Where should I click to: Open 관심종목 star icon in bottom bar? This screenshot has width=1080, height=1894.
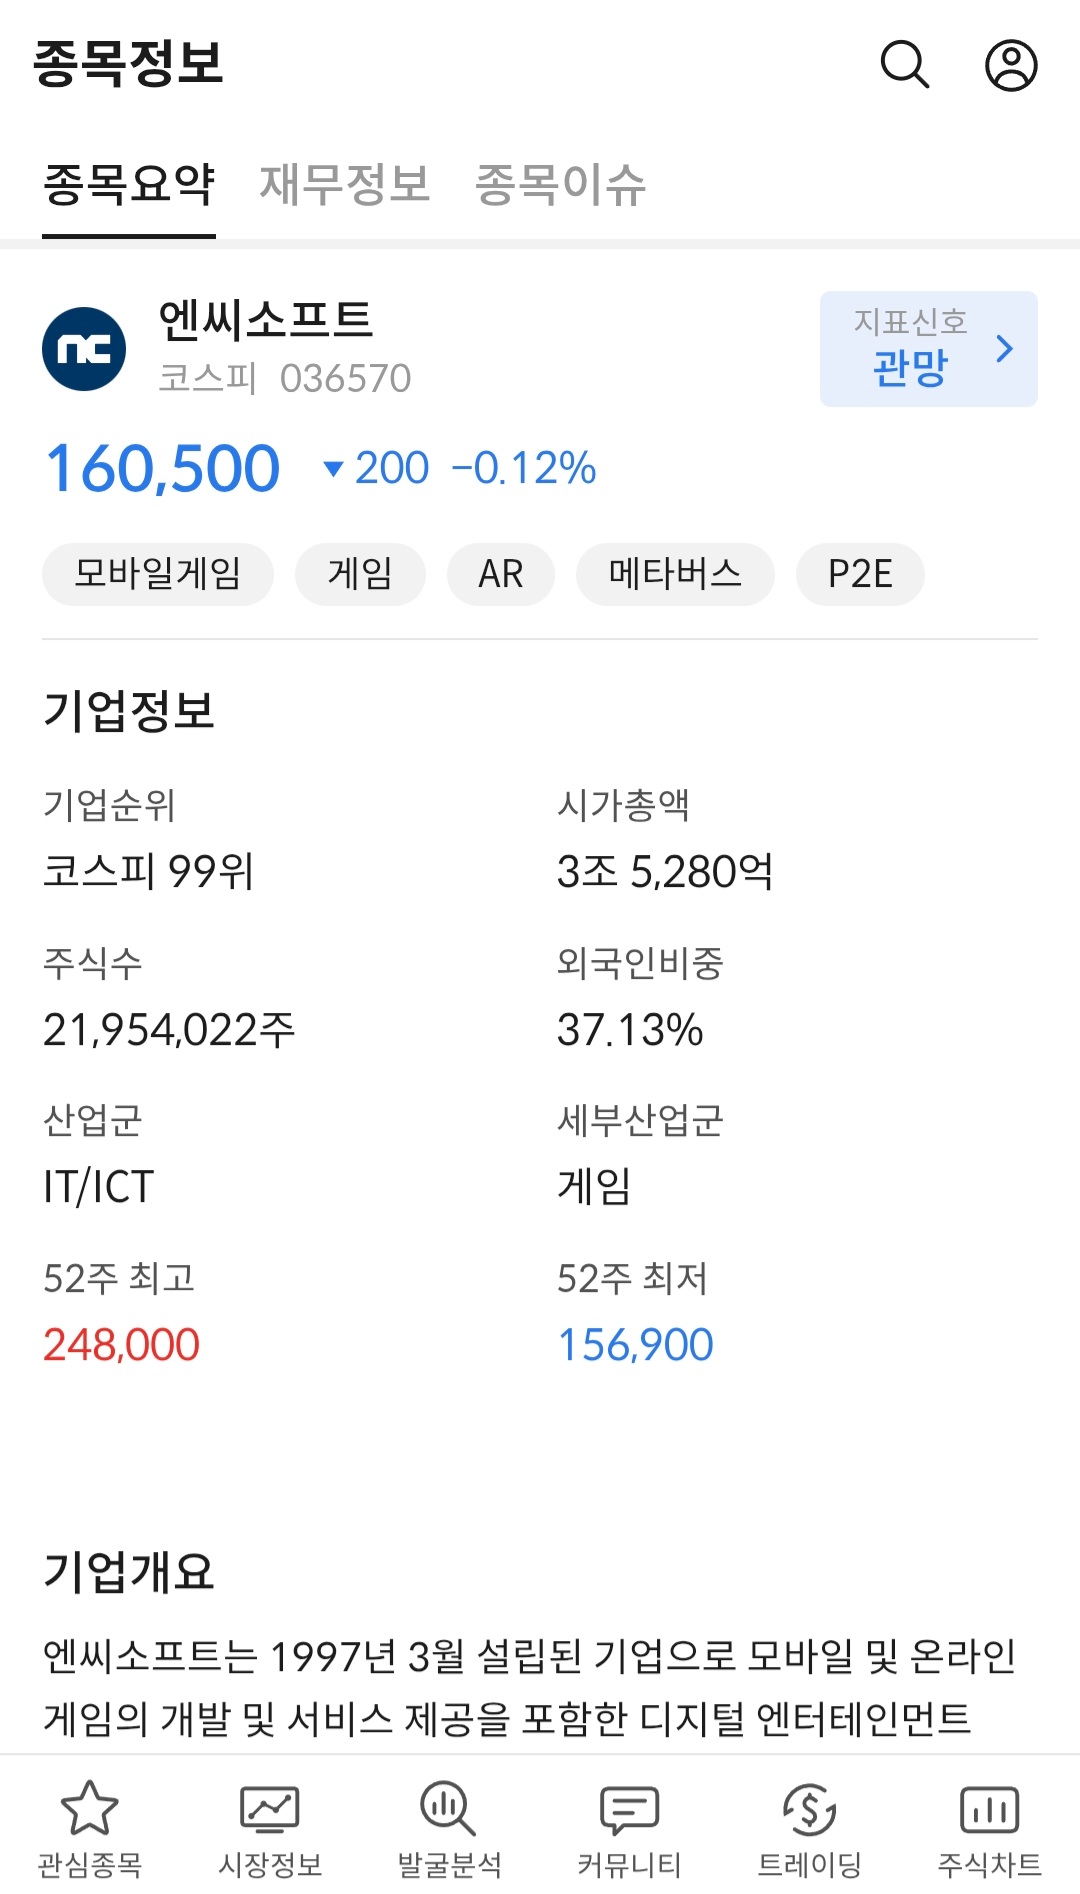[90, 1809]
